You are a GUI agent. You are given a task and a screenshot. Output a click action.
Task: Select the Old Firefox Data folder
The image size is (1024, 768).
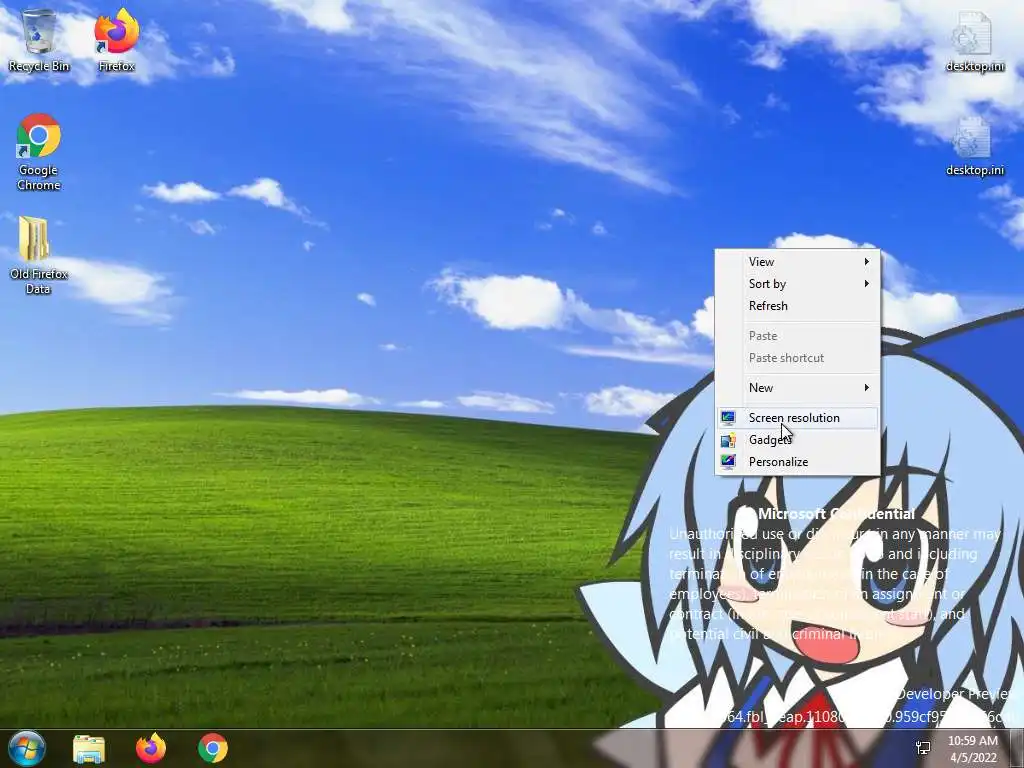tap(39, 255)
